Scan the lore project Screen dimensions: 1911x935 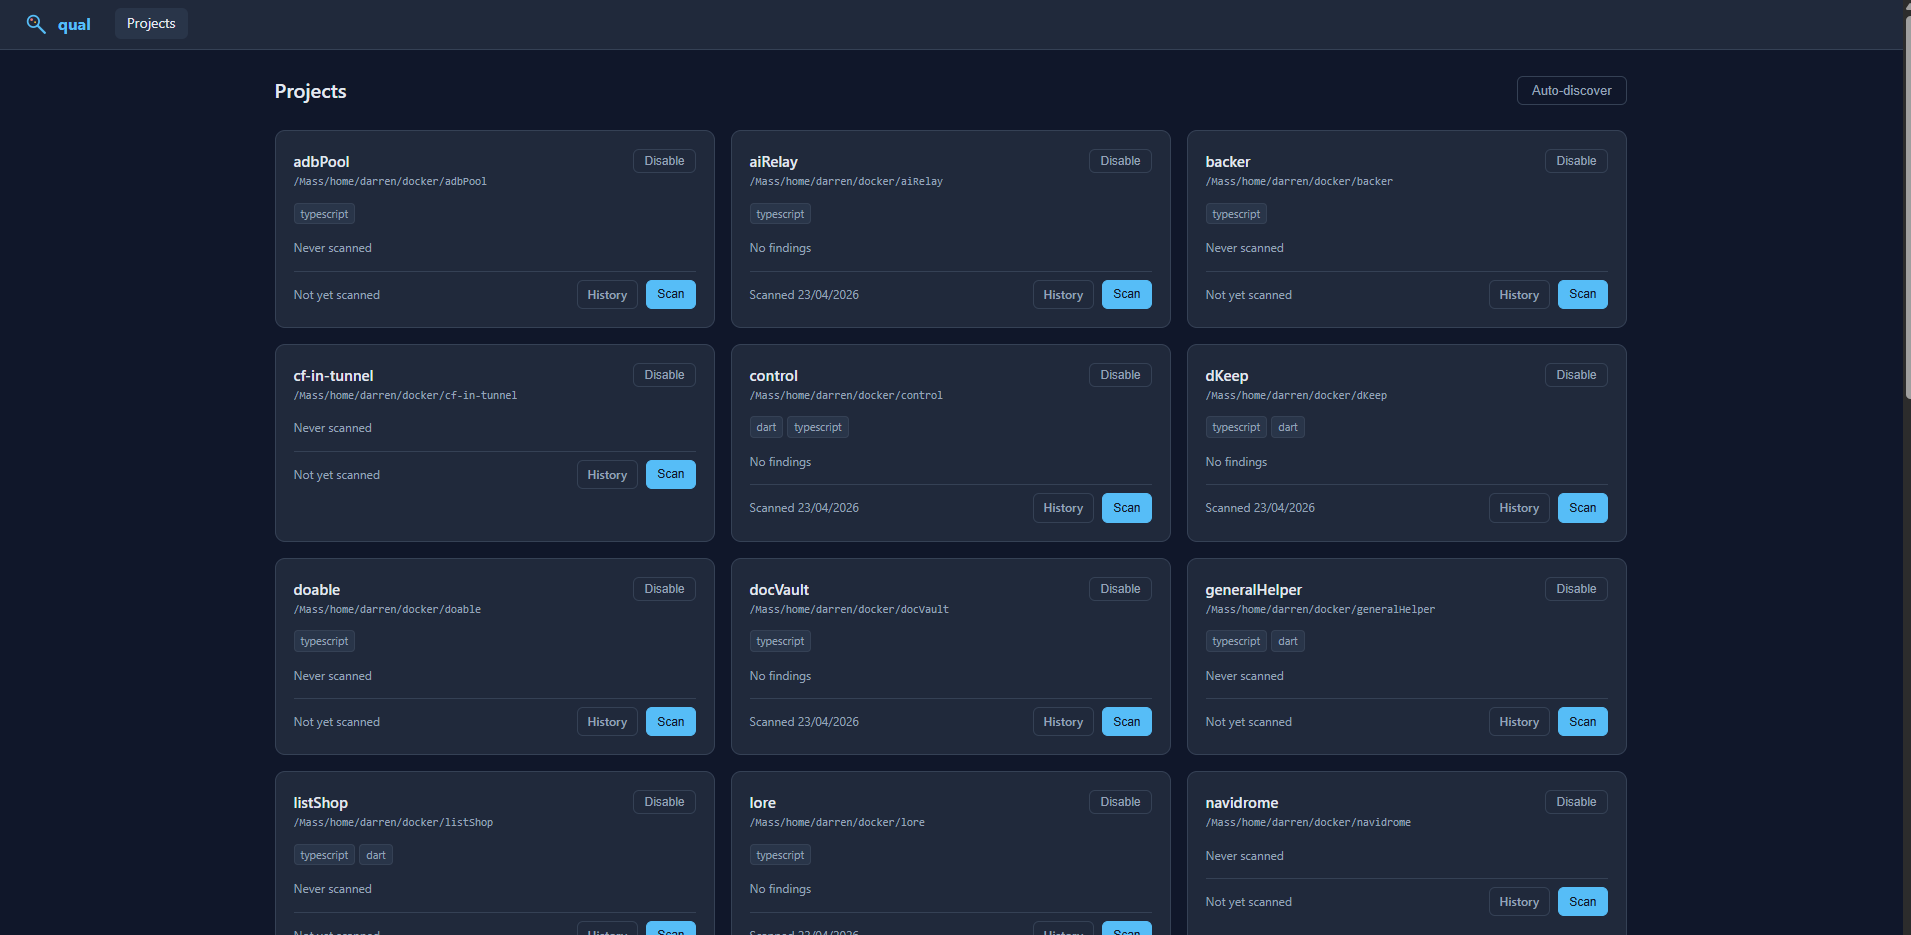point(1126,930)
